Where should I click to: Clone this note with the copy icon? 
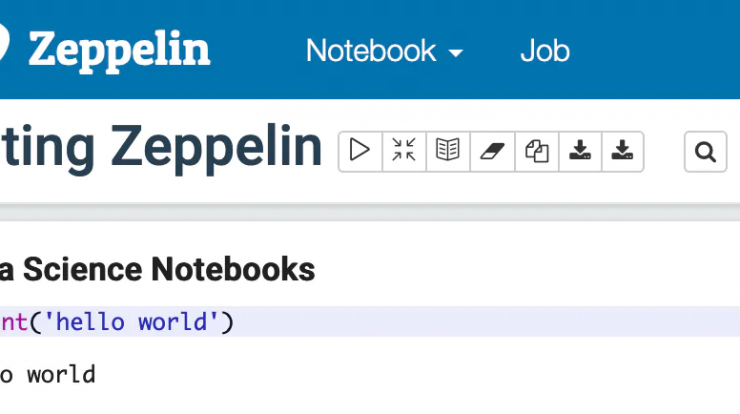(537, 151)
